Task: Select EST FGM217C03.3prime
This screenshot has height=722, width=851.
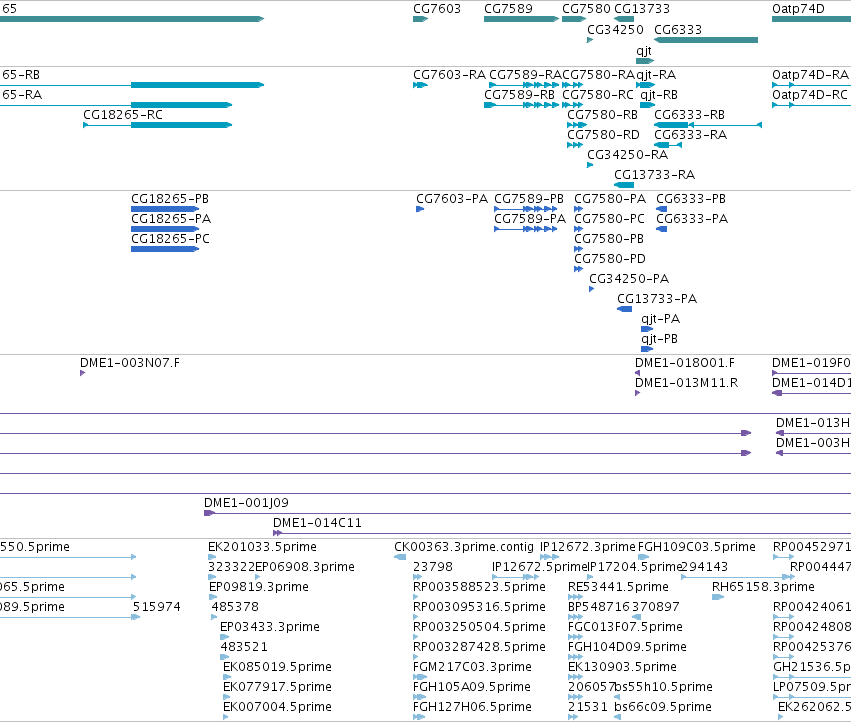Action: click(472, 667)
